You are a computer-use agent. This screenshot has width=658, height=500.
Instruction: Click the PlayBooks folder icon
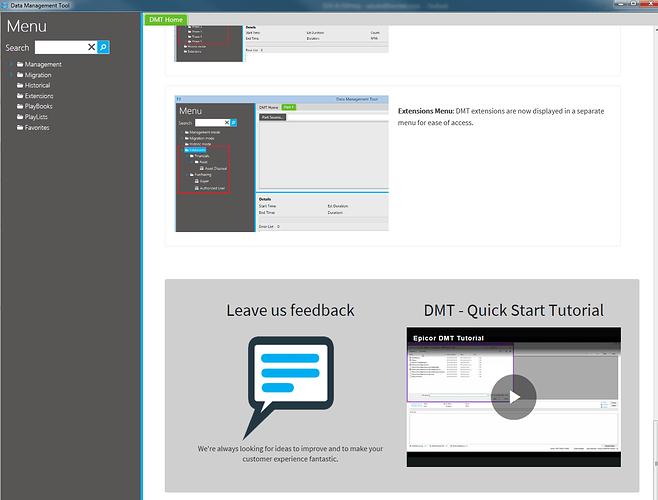pyautogui.click(x=20, y=106)
